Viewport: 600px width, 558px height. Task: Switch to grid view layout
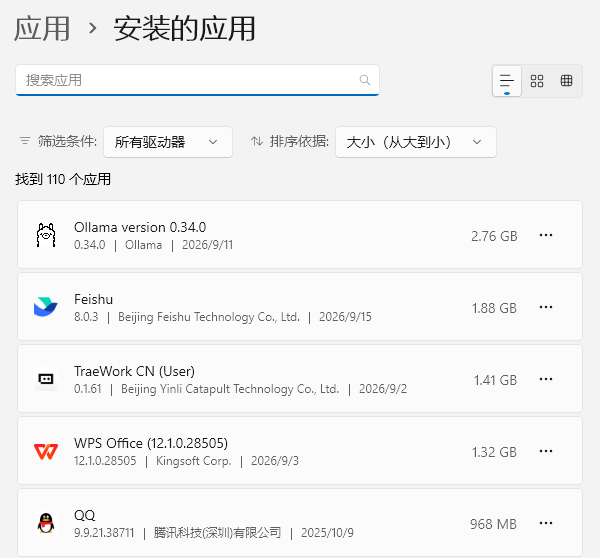pos(537,81)
